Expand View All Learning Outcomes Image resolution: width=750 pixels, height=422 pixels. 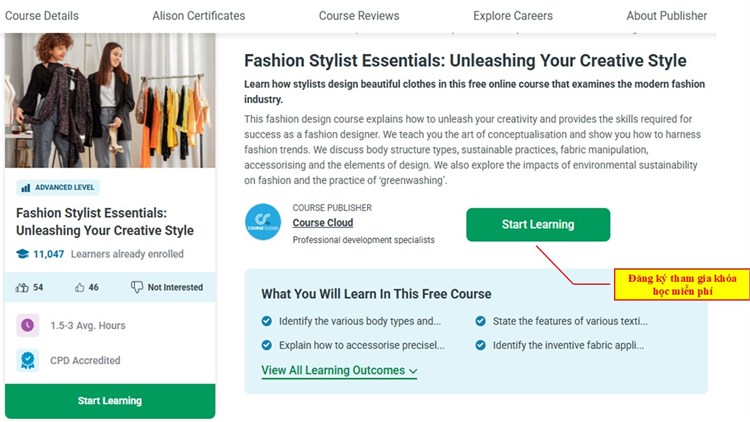point(339,370)
